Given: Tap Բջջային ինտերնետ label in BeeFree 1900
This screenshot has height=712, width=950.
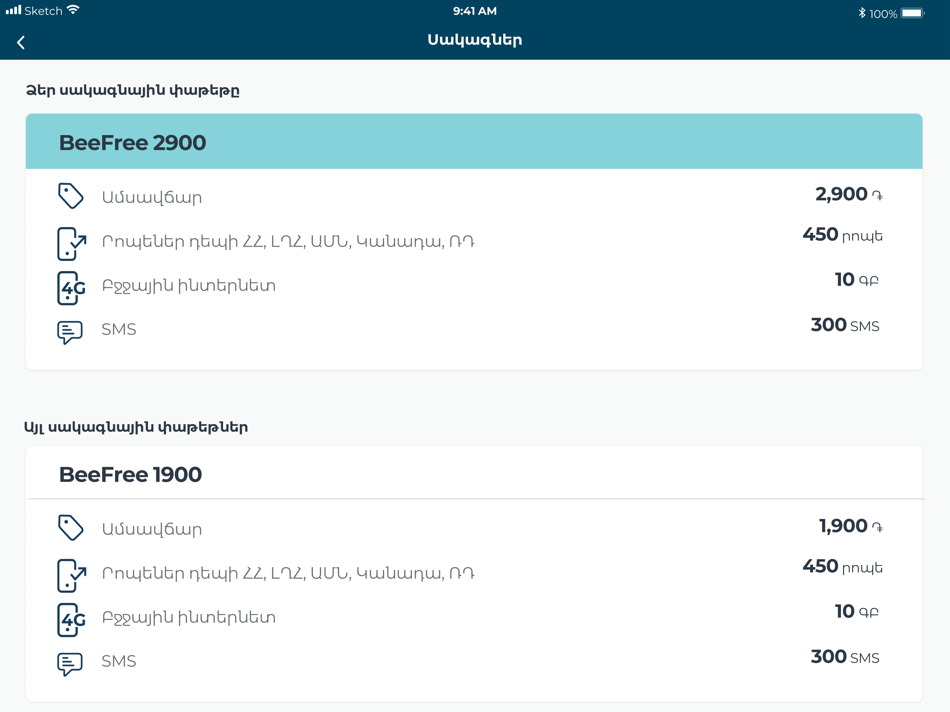Looking at the screenshot, I should 188,617.
